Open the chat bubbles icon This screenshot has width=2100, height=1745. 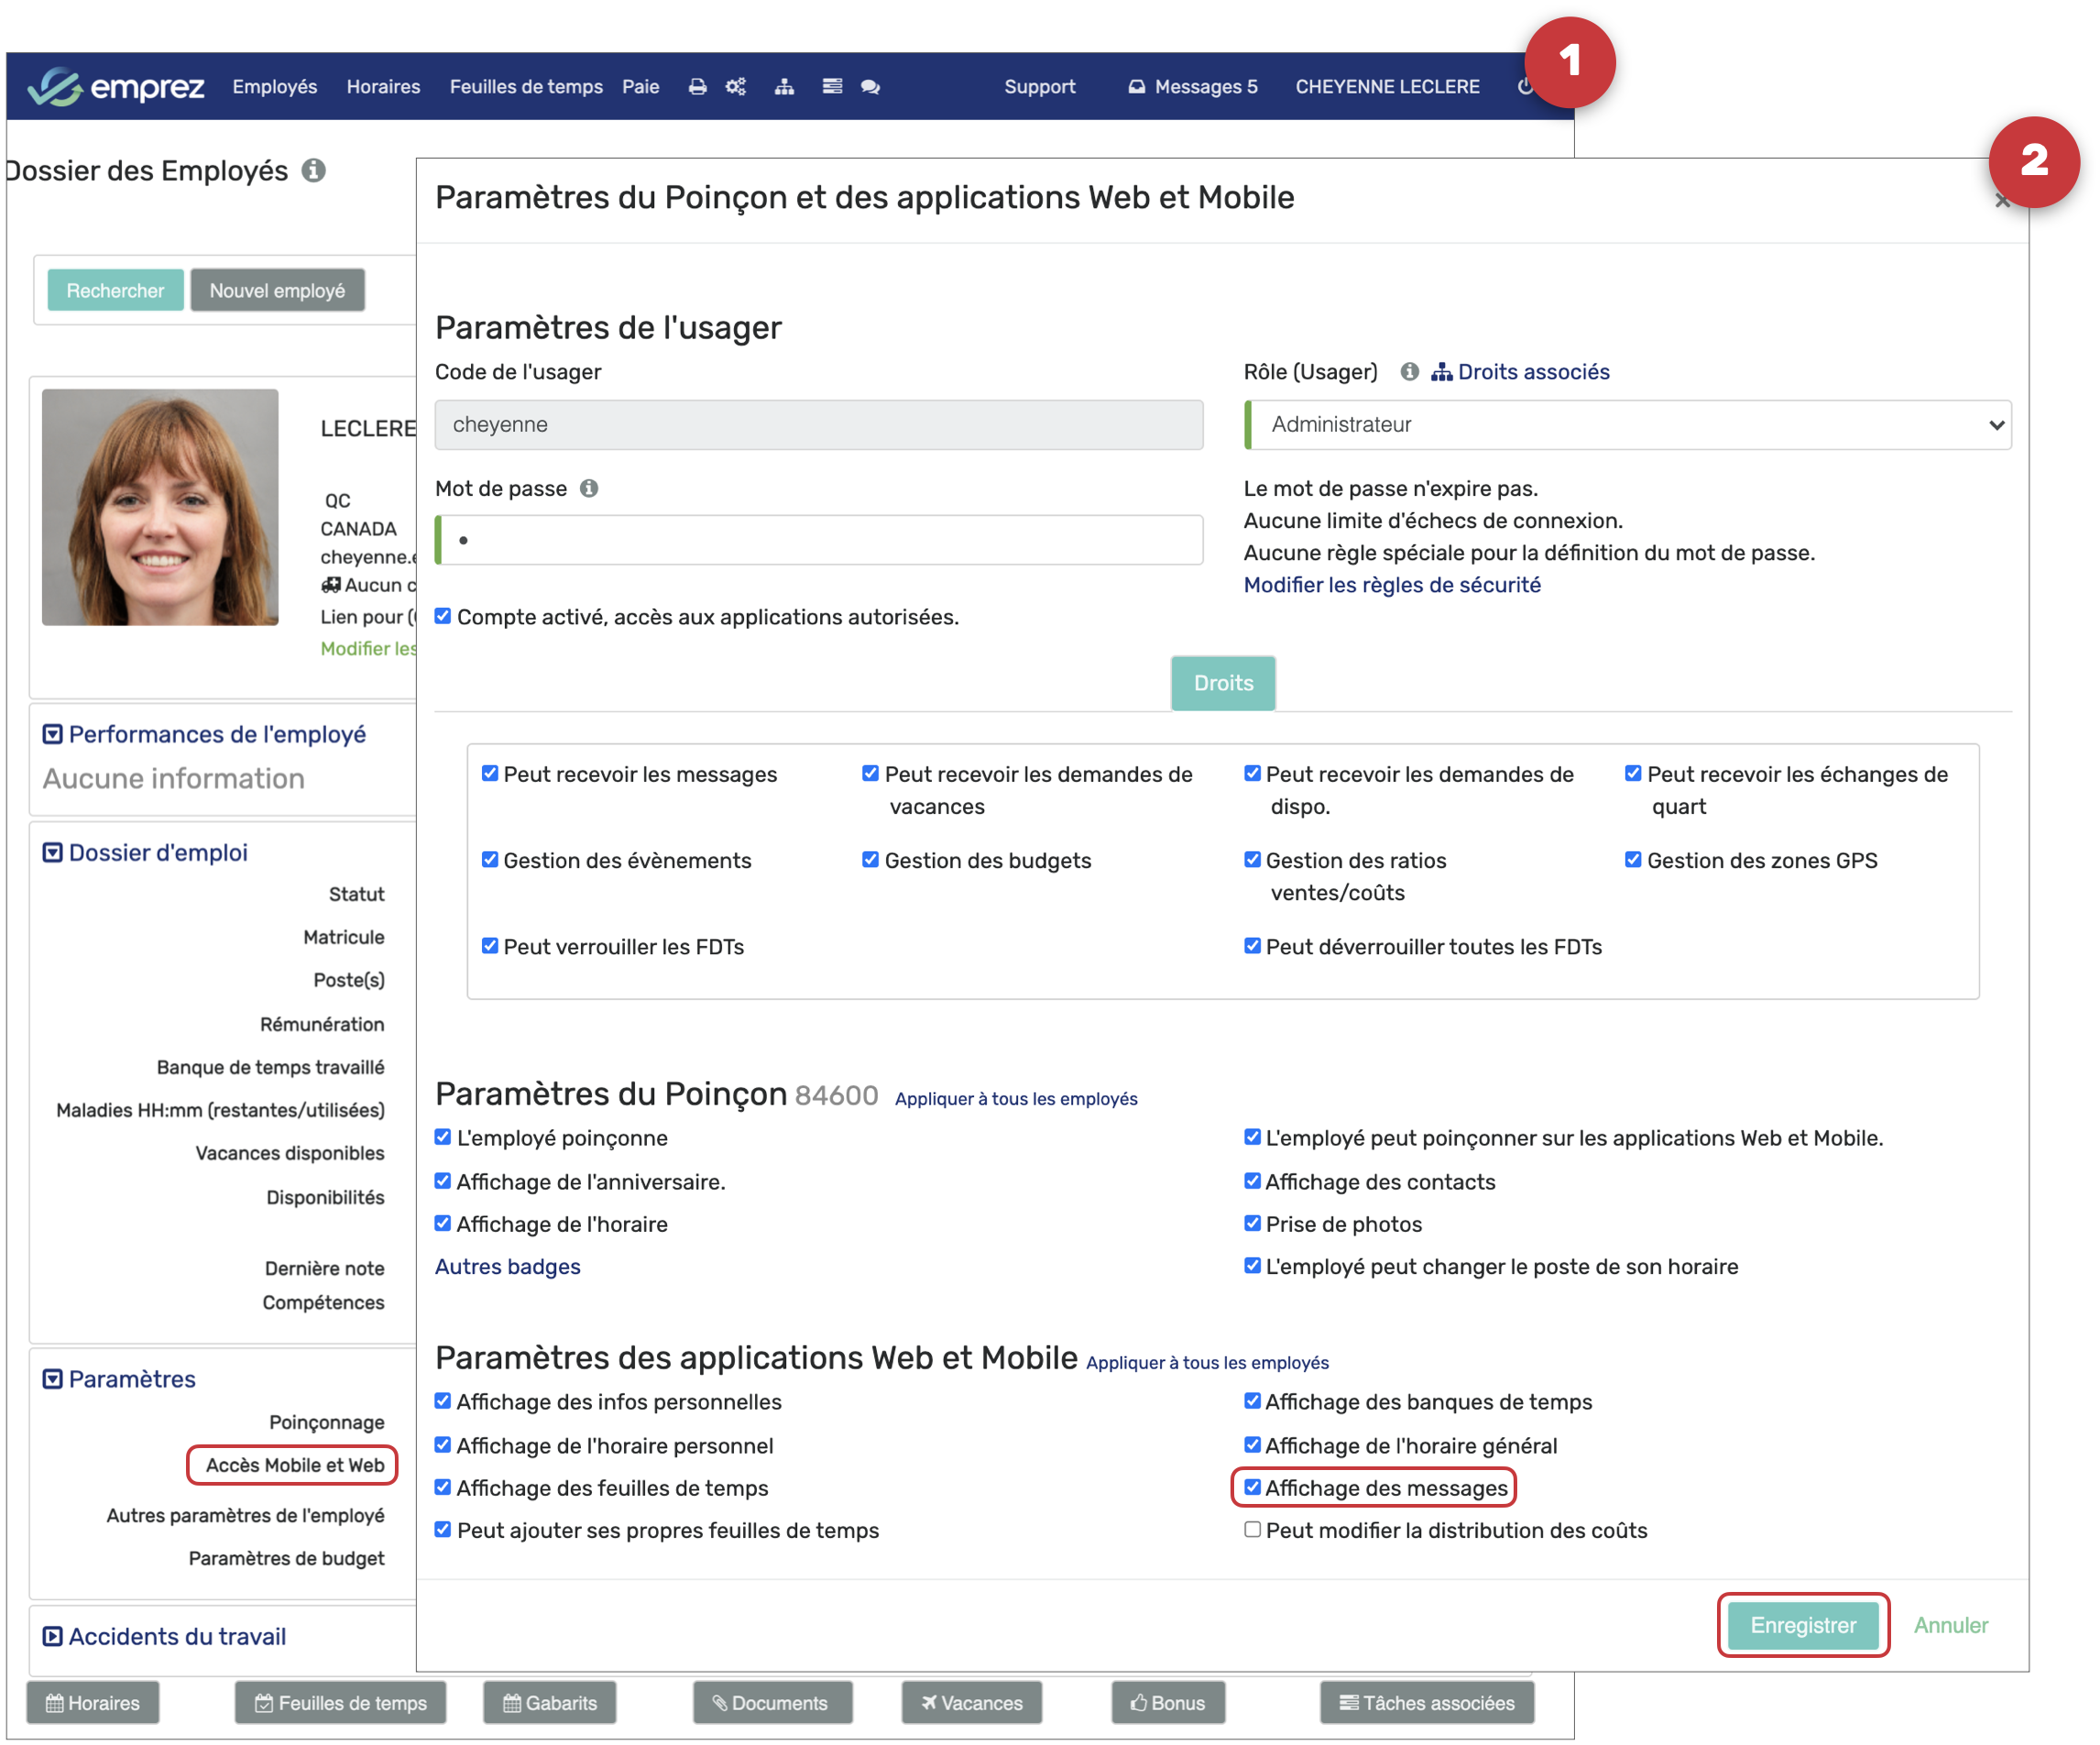(x=870, y=87)
